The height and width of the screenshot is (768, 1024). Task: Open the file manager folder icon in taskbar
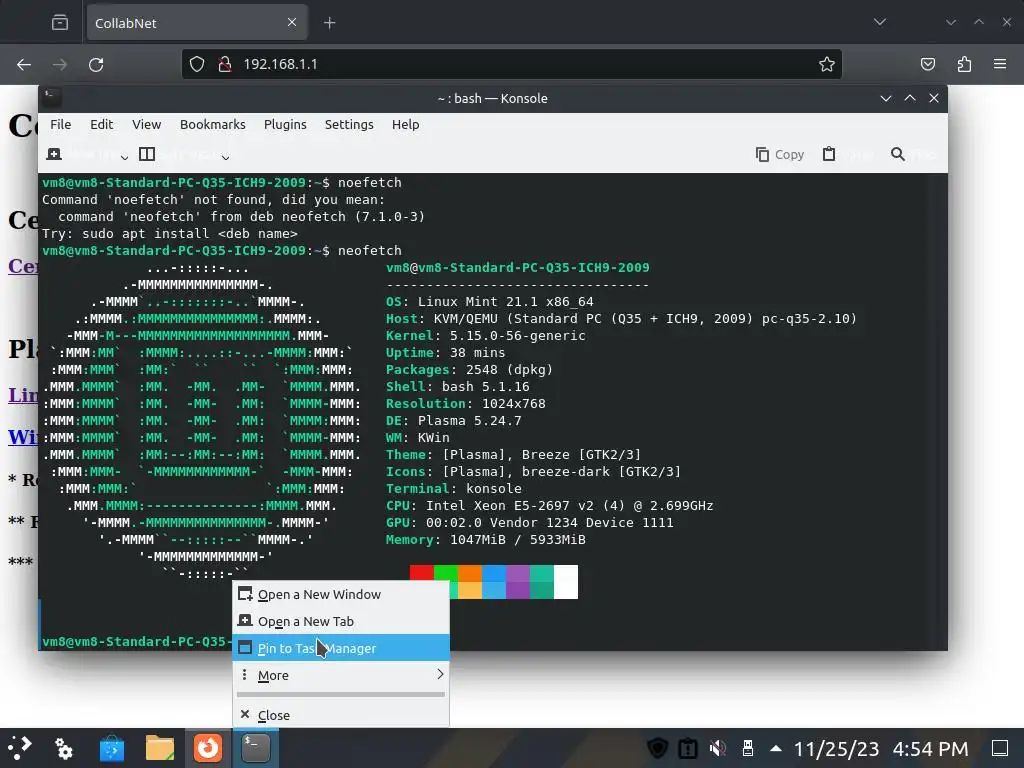point(160,748)
